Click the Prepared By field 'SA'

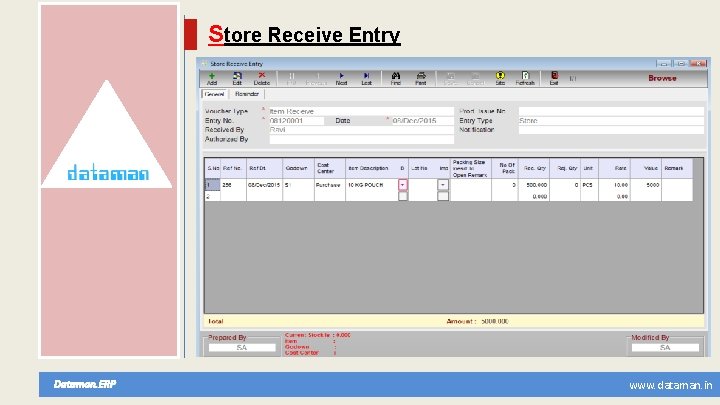(242, 348)
